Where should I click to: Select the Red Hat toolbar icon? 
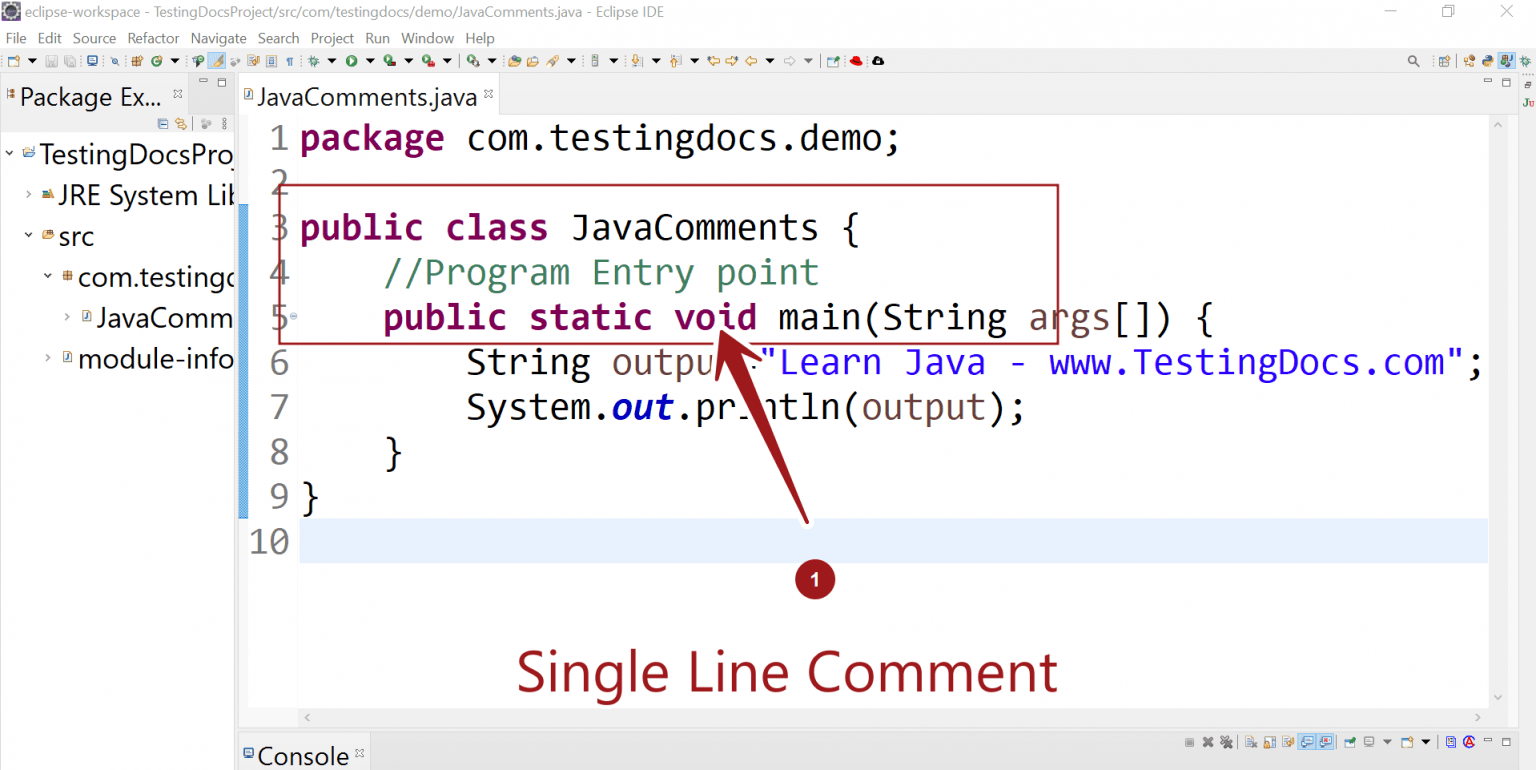point(855,61)
